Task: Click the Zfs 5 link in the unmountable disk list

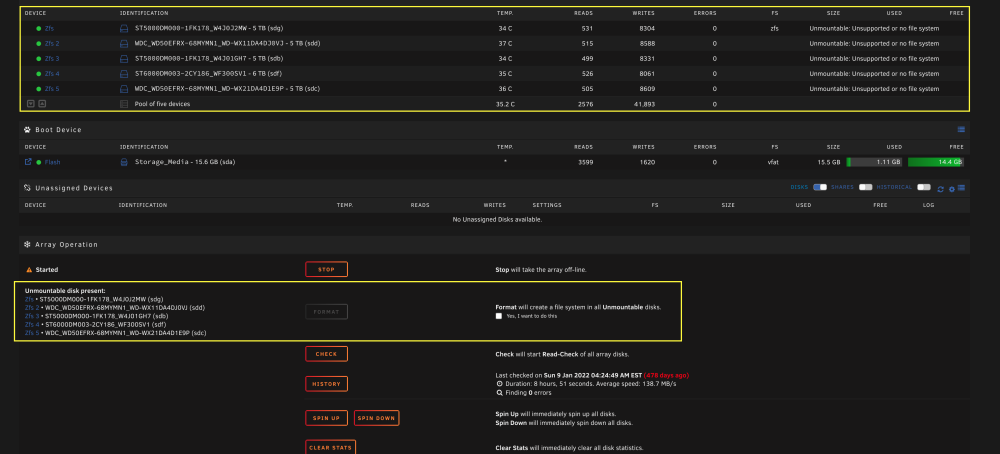Action: coord(32,333)
